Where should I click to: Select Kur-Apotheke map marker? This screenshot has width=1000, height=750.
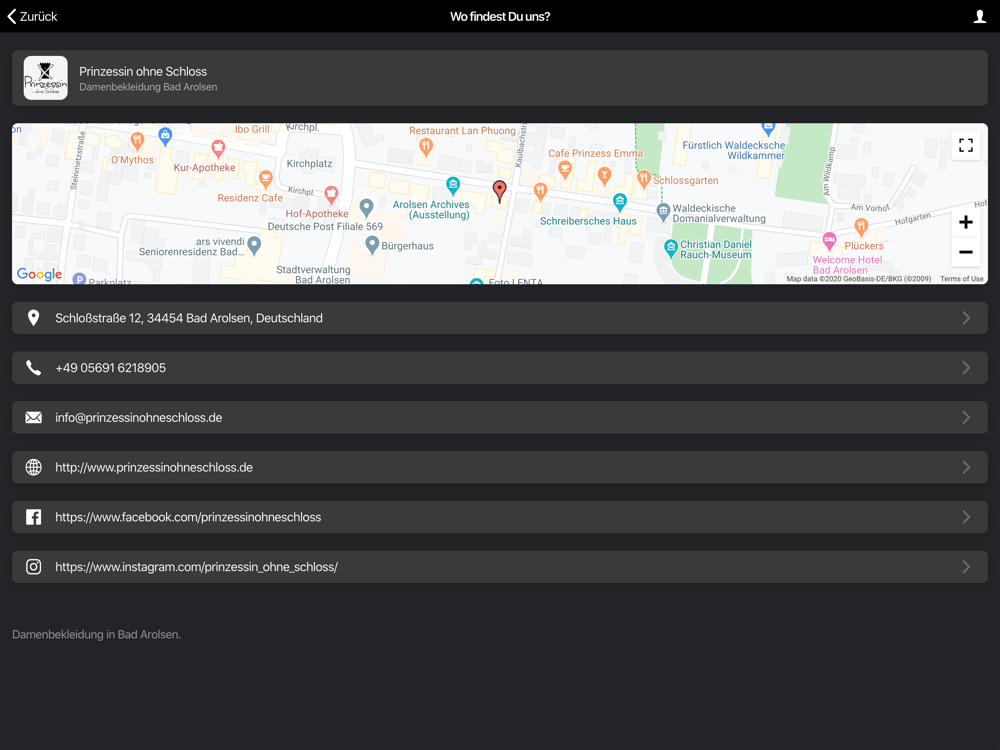[218, 149]
